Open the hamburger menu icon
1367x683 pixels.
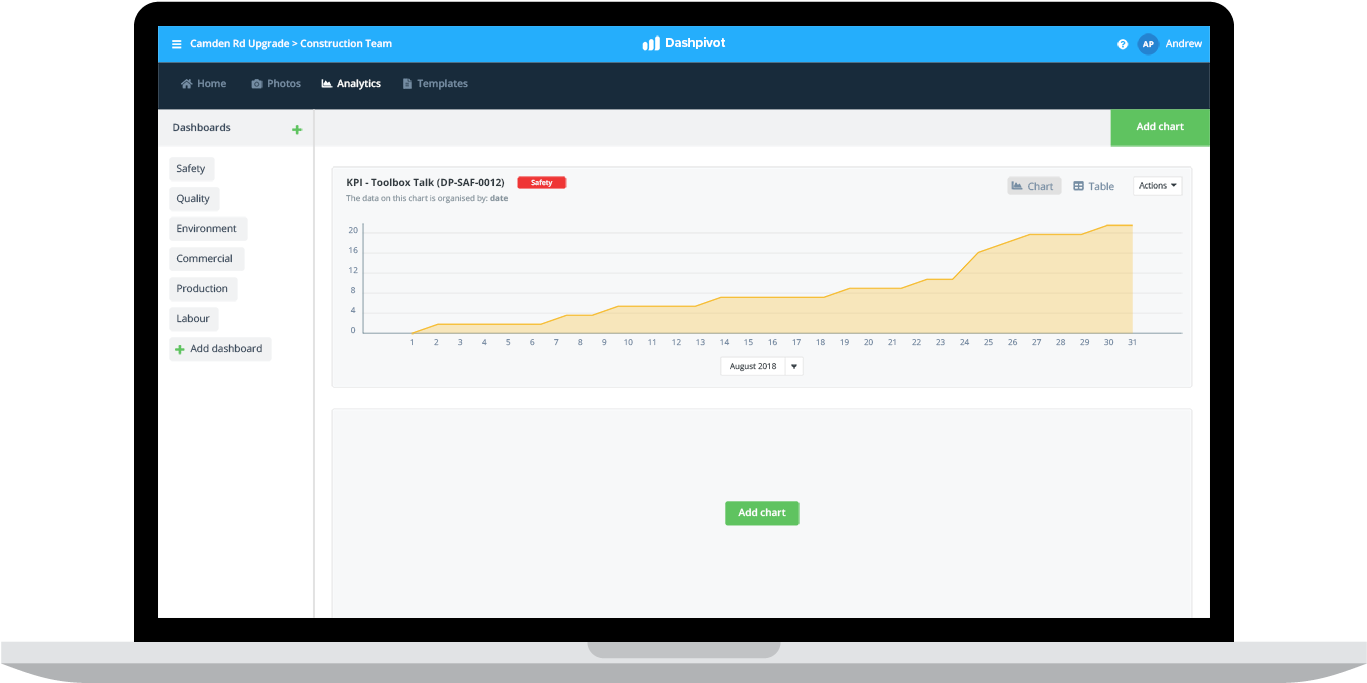click(177, 44)
